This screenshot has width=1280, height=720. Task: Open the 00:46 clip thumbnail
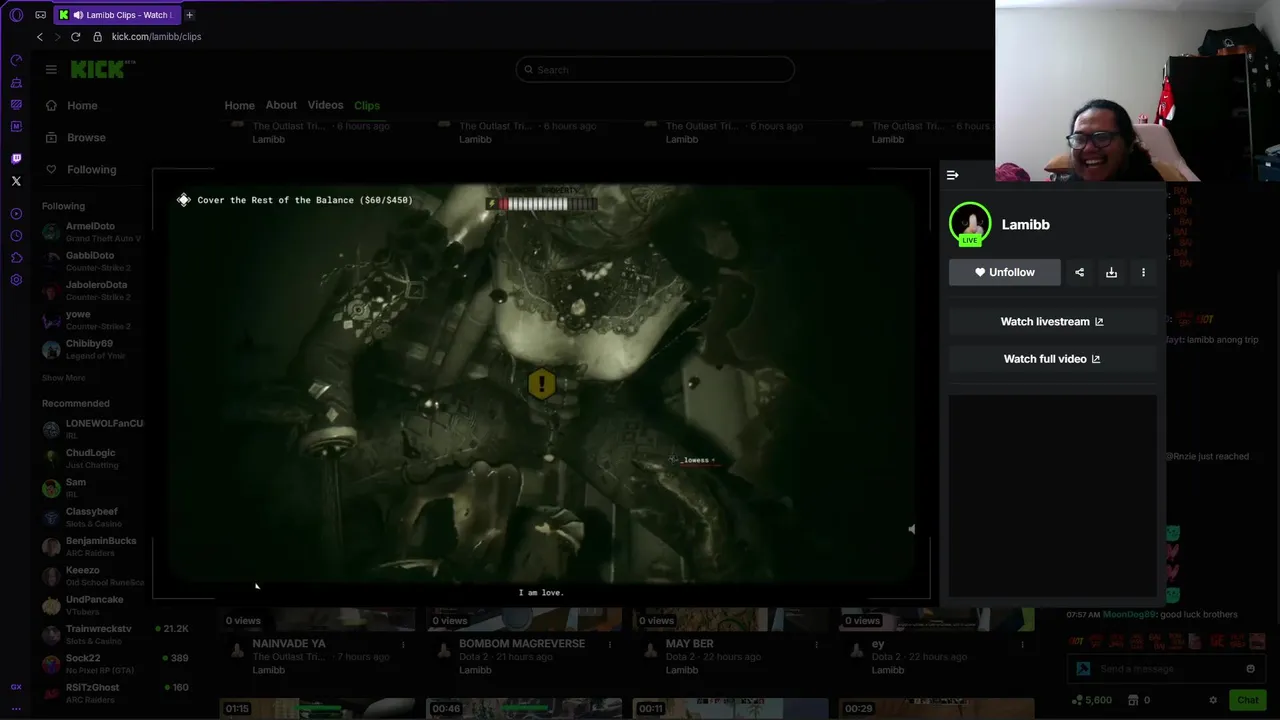coord(524,708)
